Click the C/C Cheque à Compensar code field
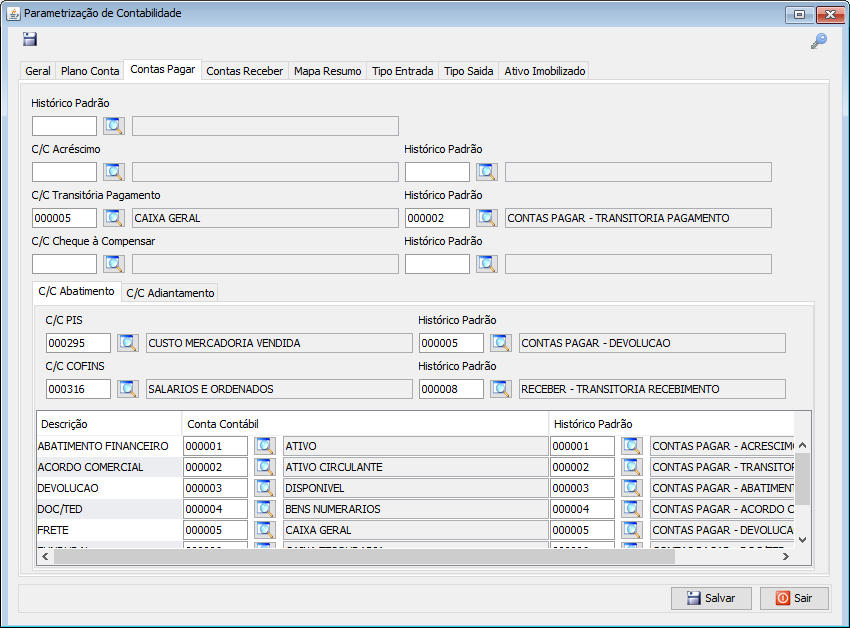Screen dimensions: 850x628 (x=64, y=264)
